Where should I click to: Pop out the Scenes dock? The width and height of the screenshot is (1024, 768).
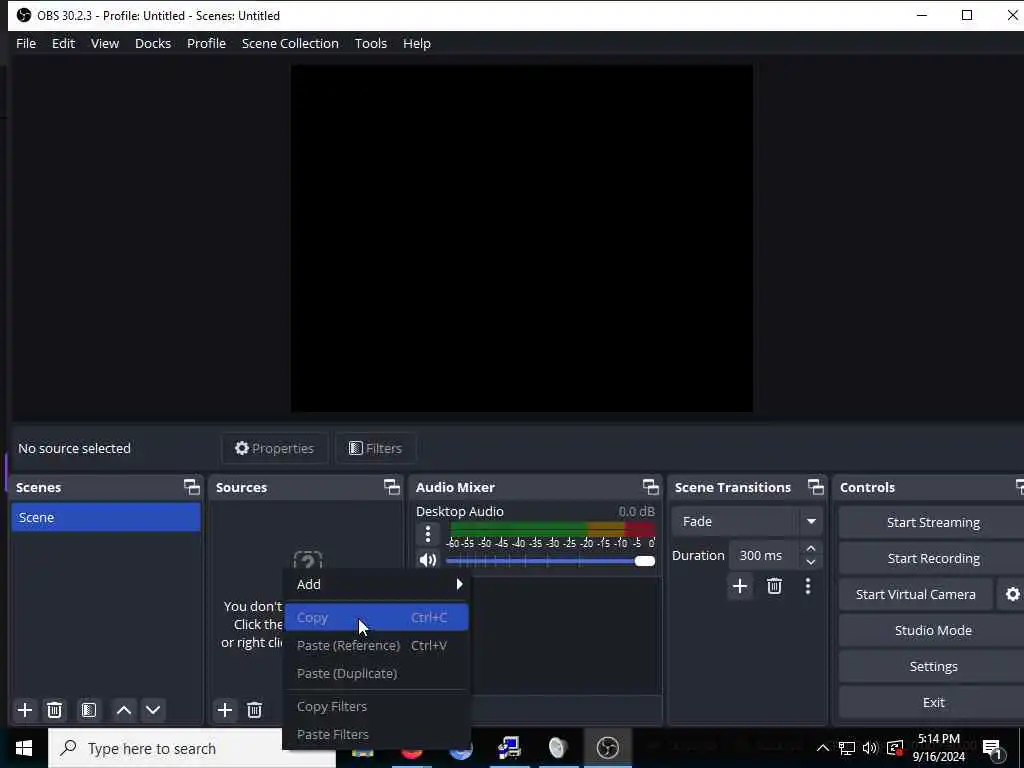[191, 487]
